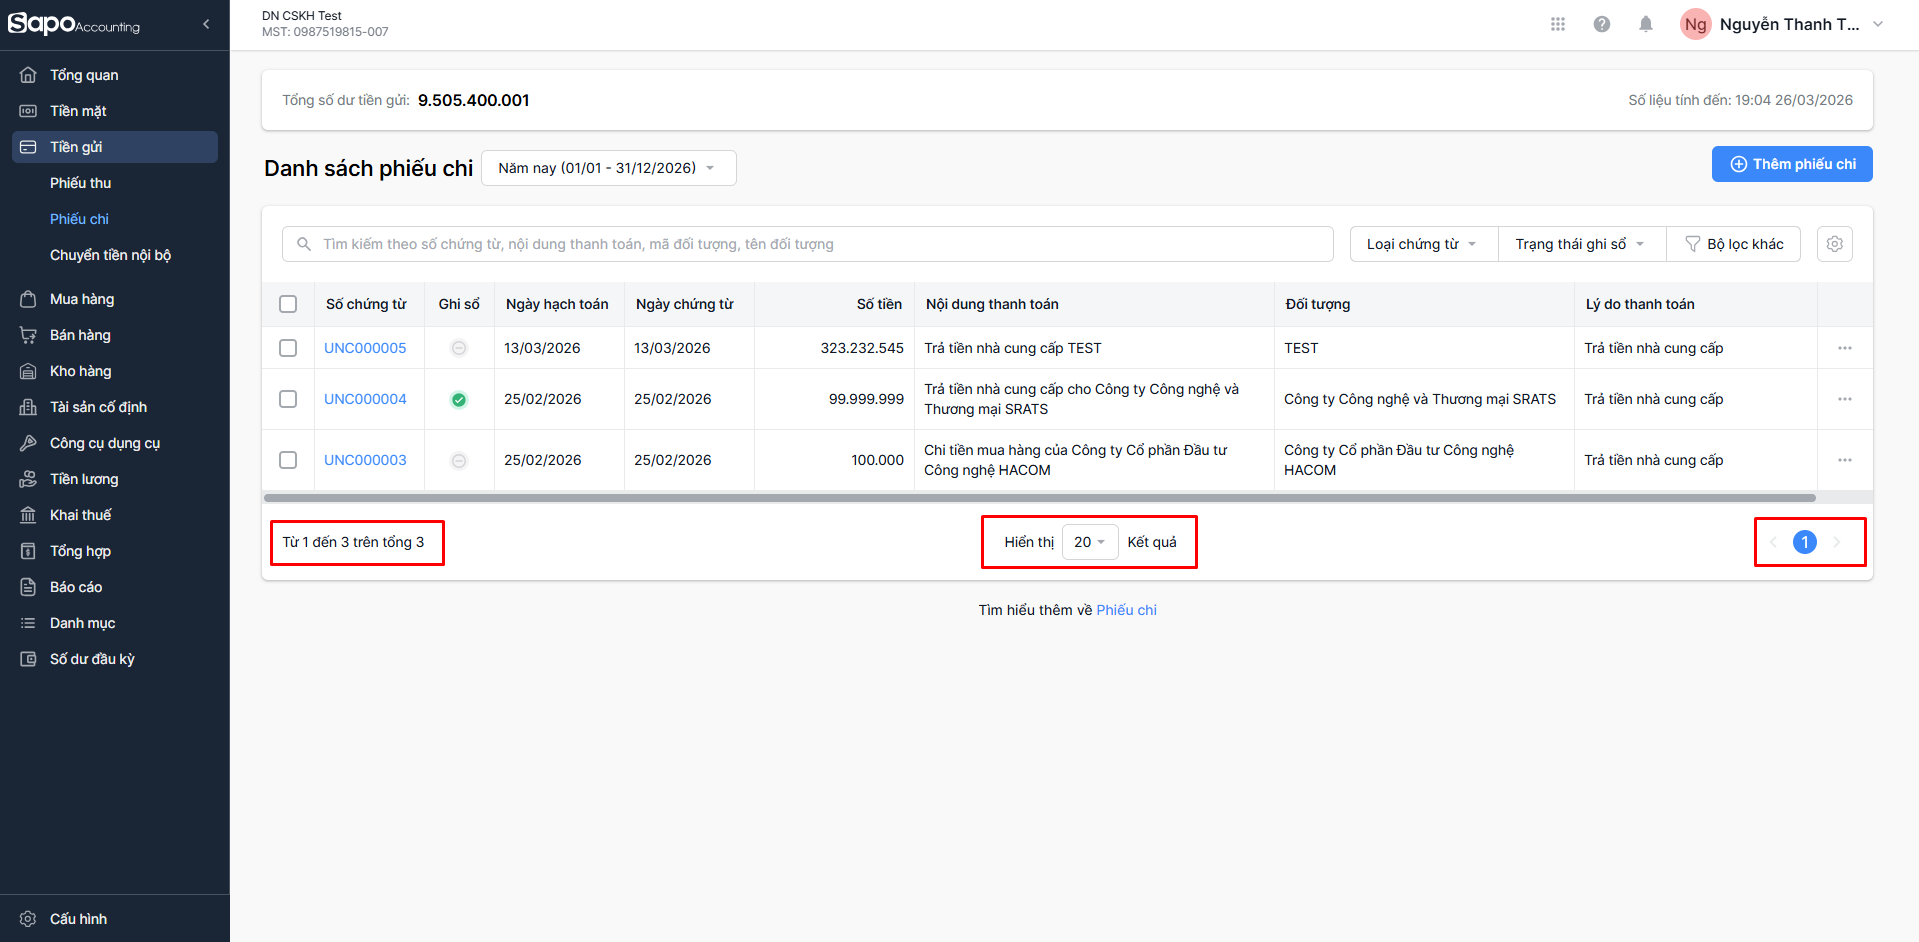The image size is (1919, 942).
Task: Click the posted status icon for UNC000004
Action: coord(459,400)
